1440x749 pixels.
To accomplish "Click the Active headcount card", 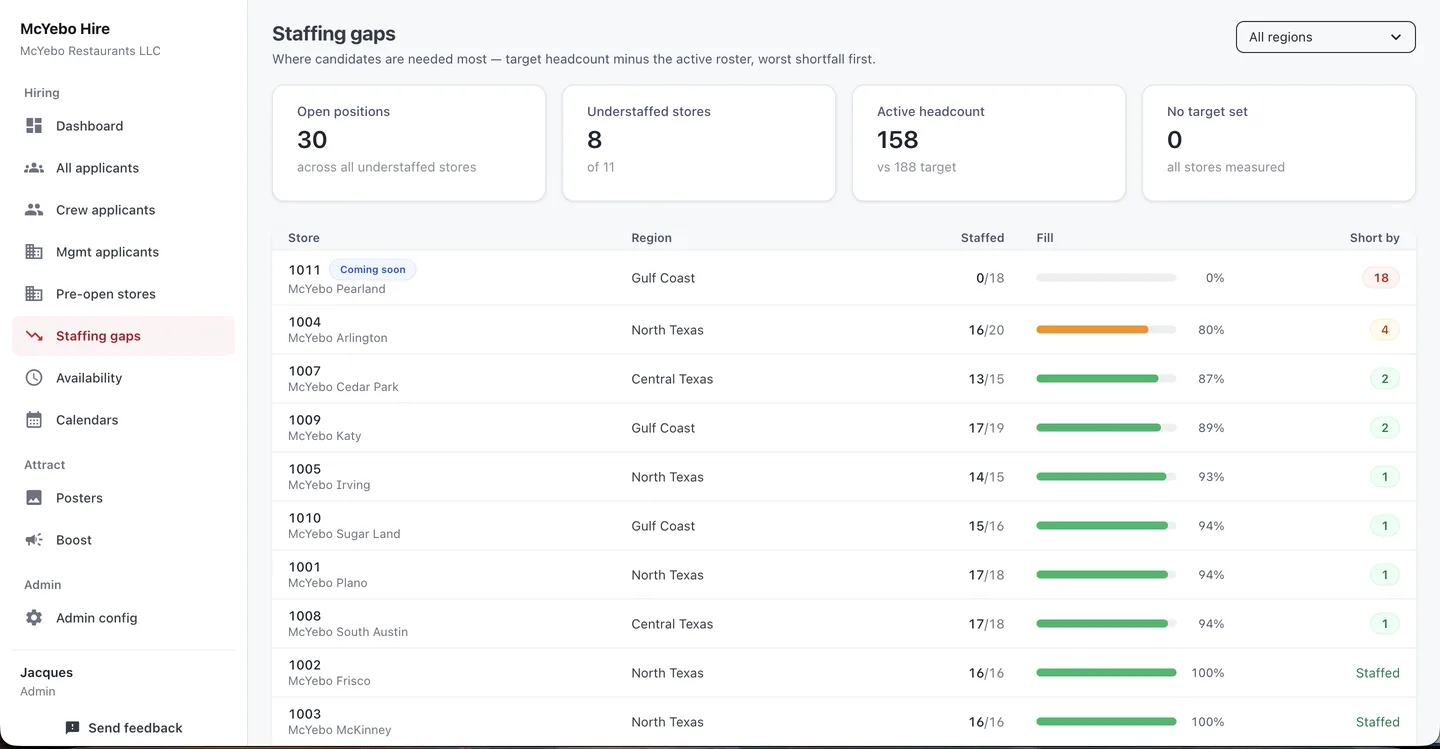I will [x=989, y=143].
